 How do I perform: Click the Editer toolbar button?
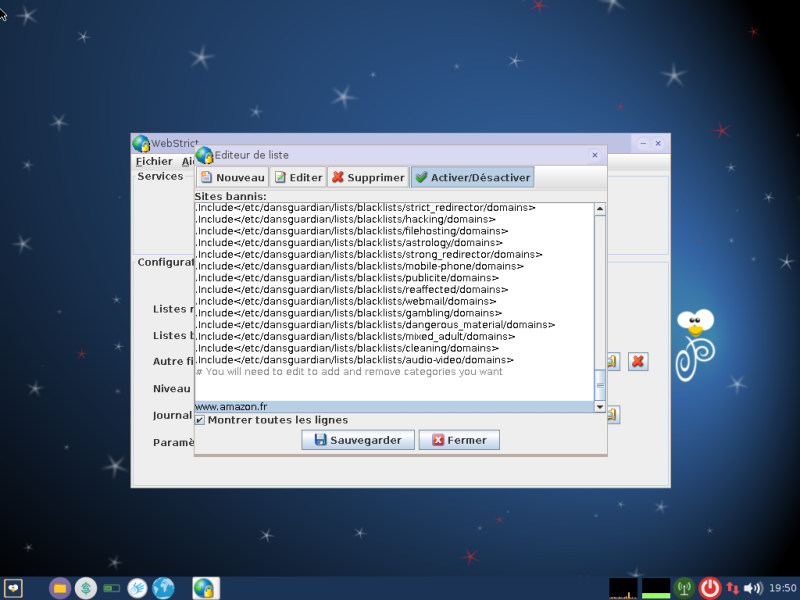(x=298, y=177)
